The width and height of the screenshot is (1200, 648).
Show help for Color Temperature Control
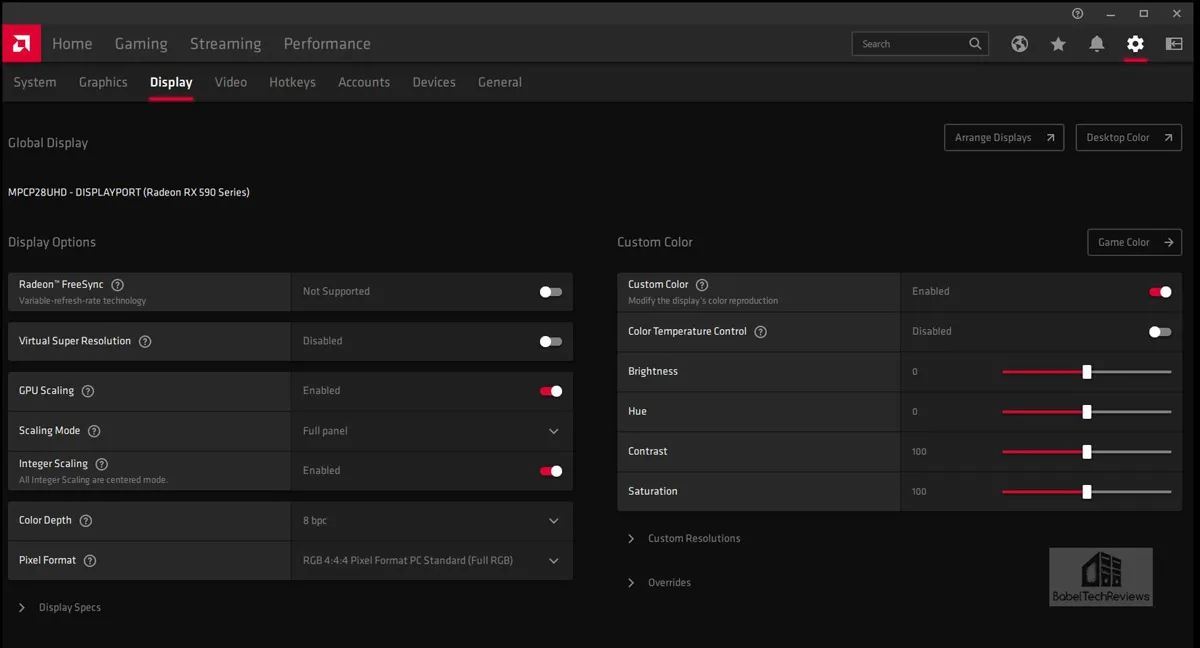761,331
